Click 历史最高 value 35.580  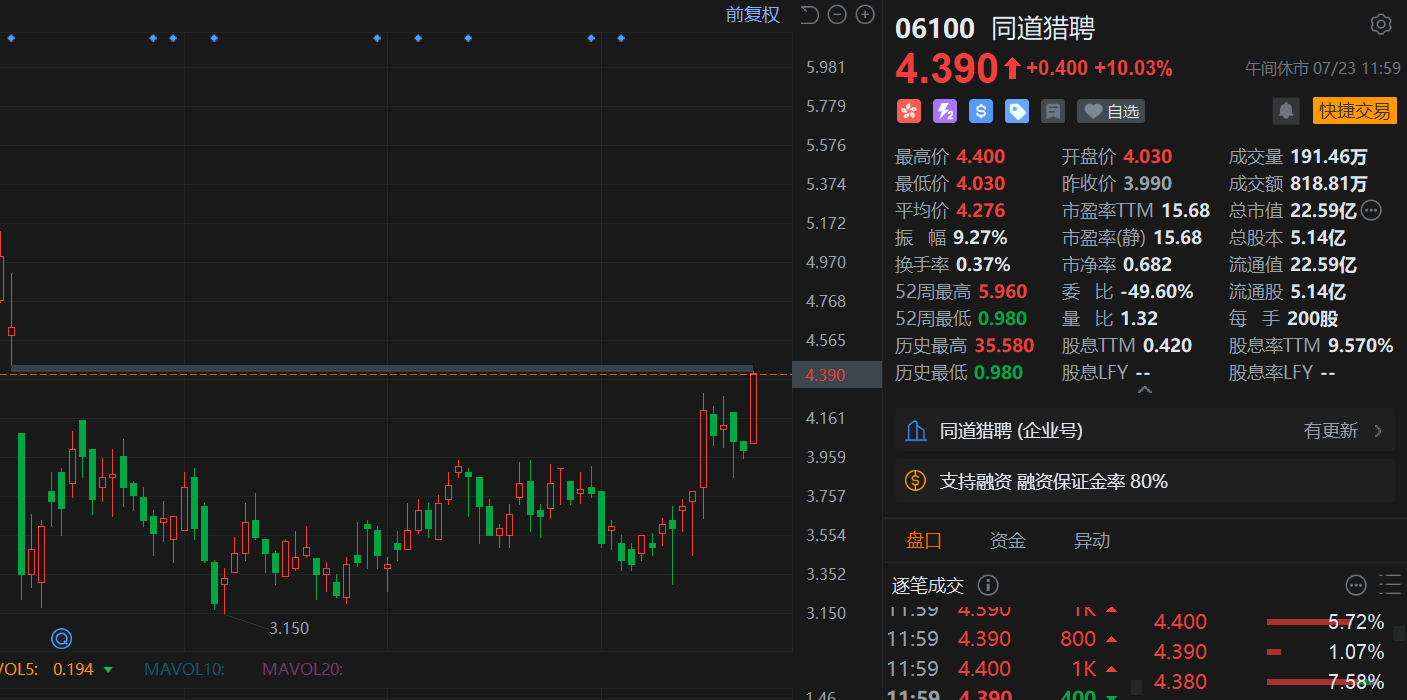tap(1004, 346)
